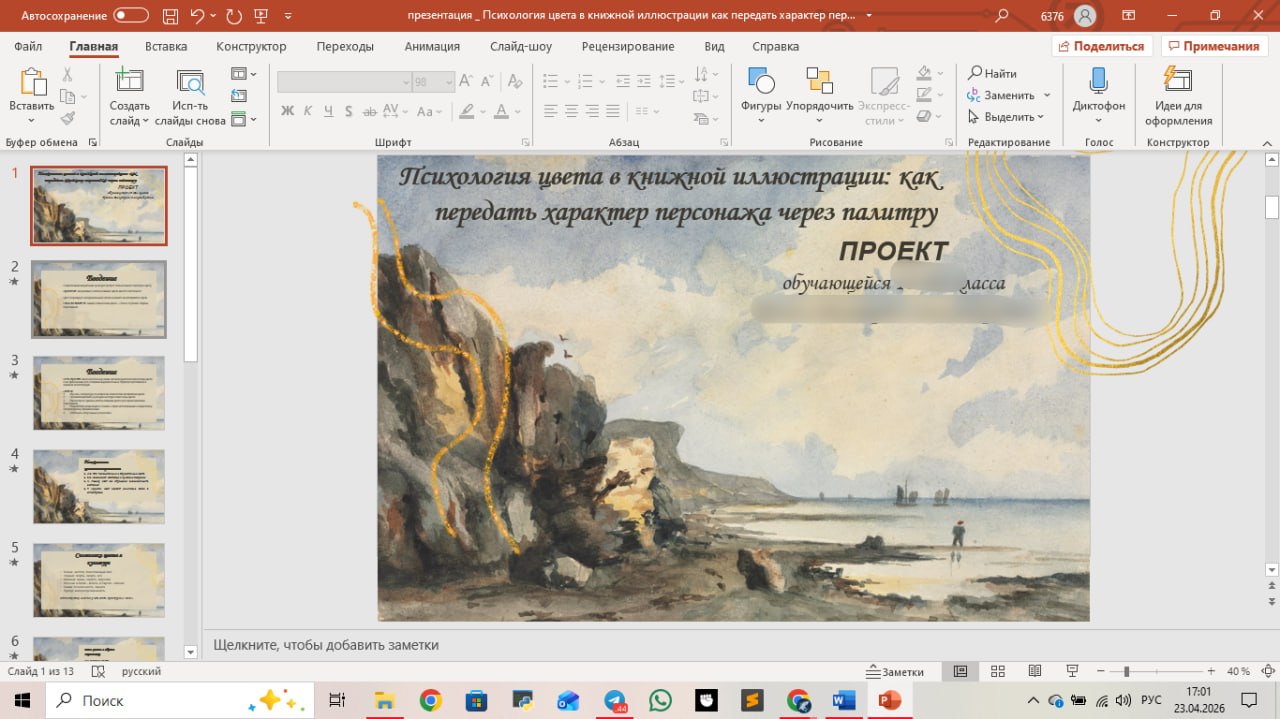Switch to Slide Sorter view
This screenshot has width=1280, height=719.
(x=997, y=672)
